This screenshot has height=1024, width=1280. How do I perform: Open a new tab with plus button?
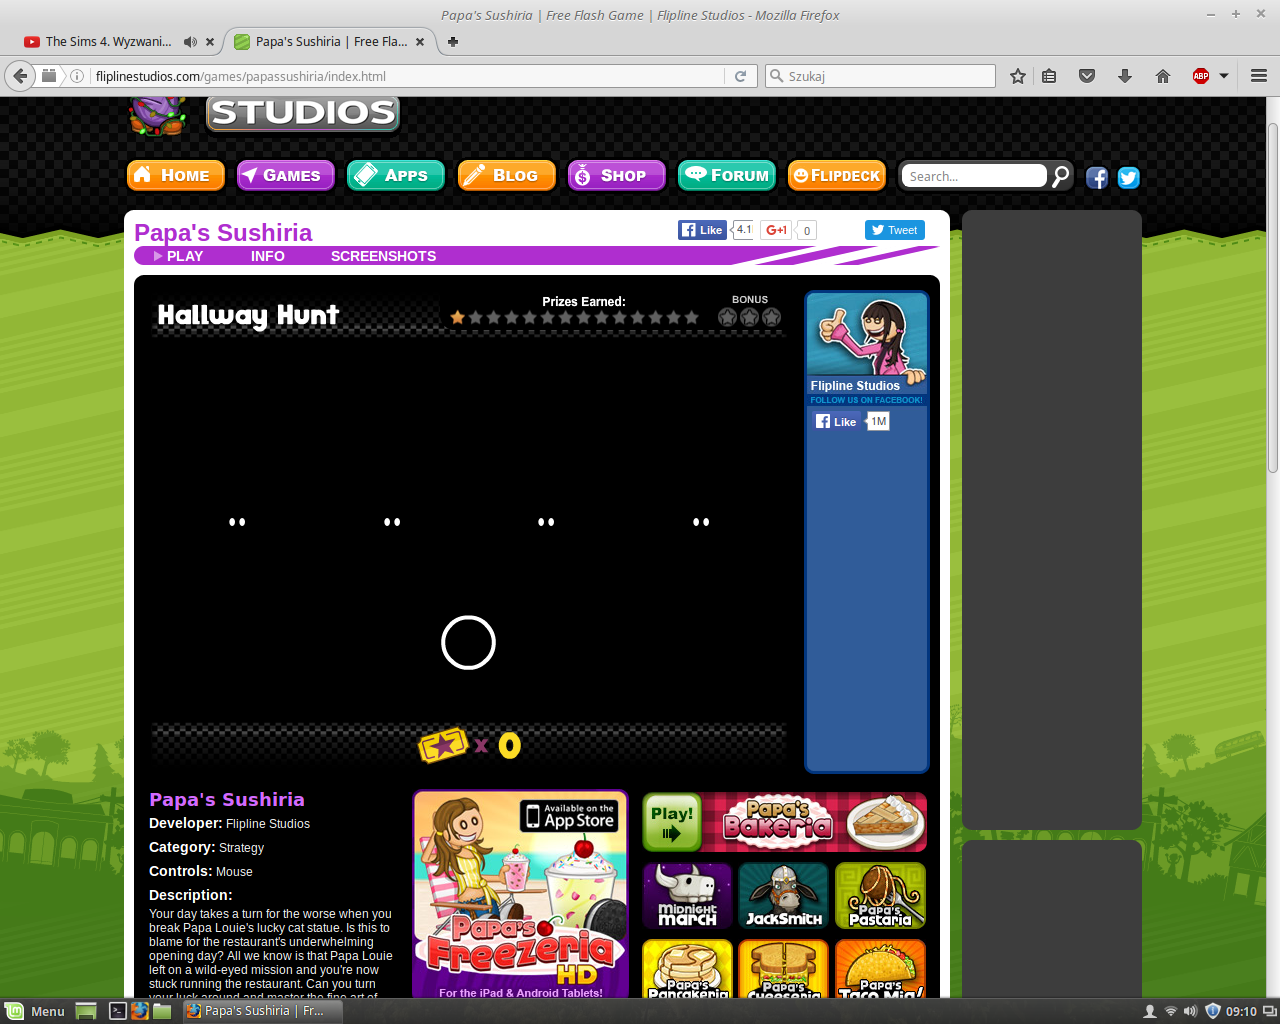tap(453, 42)
